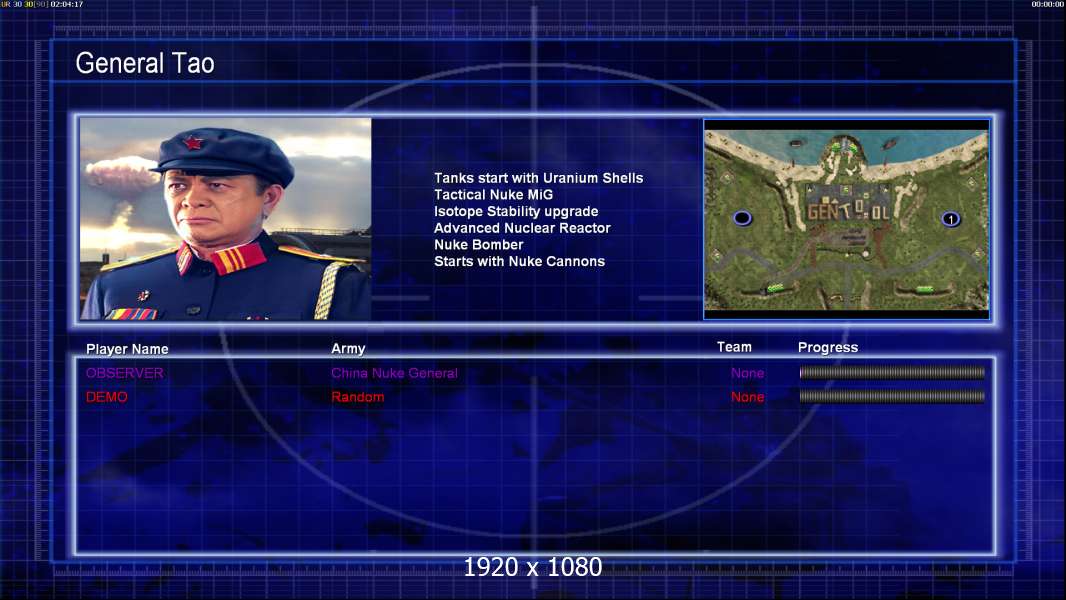Screen dimensions: 1066x600
Task: Click the 'Random' army entry
Action: click(358, 397)
